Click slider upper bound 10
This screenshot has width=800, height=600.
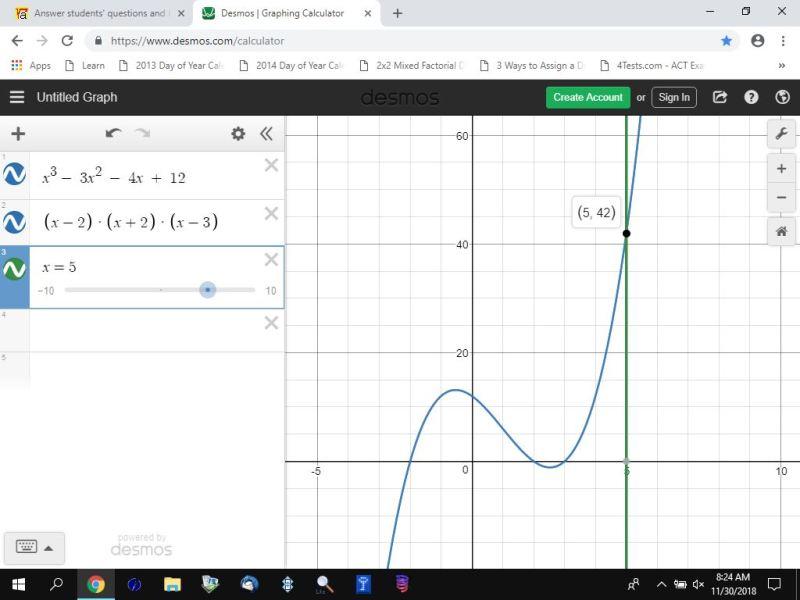(270, 291)
